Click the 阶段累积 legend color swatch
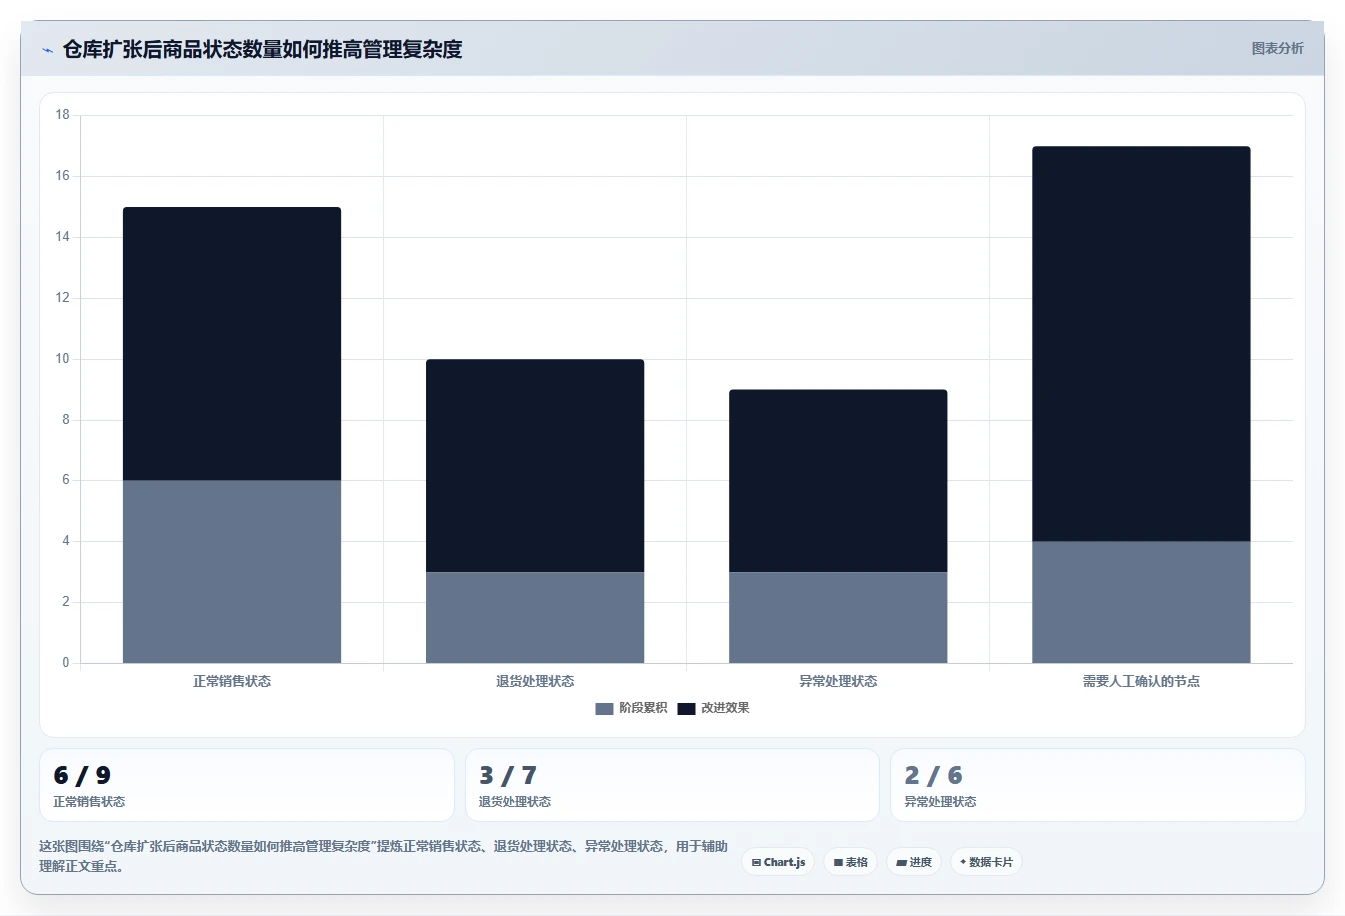This screenshot has width=1345, height=916. (604, 708)
